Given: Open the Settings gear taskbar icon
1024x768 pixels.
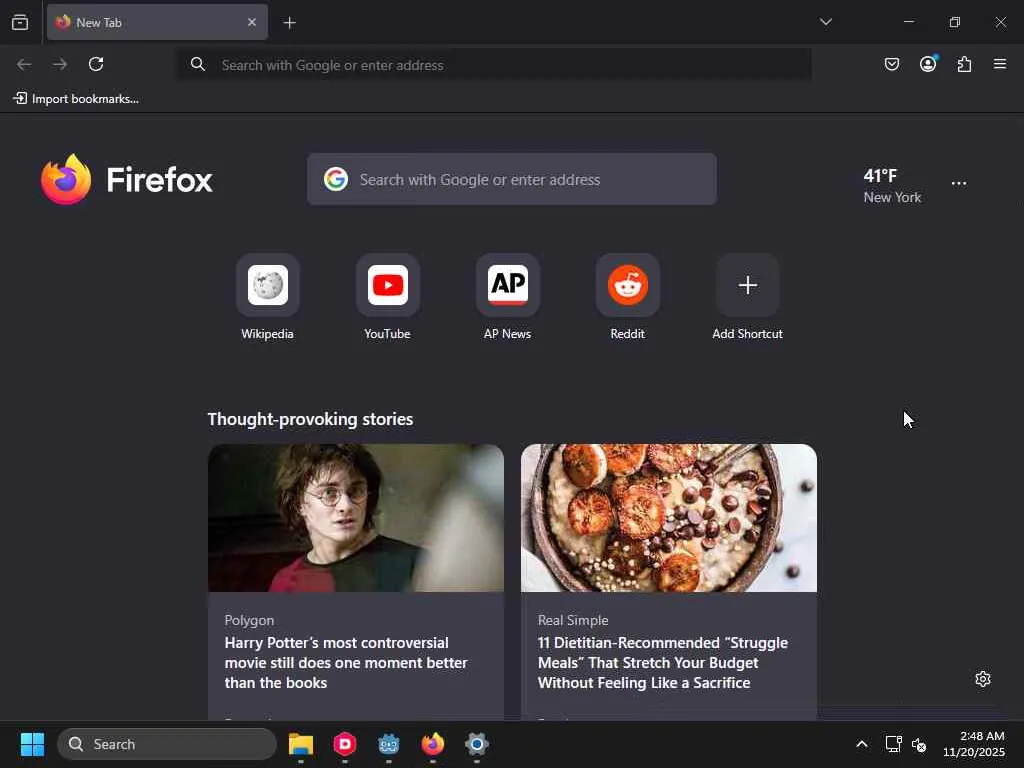Looking at the screenshot, I should coord(477,744).
